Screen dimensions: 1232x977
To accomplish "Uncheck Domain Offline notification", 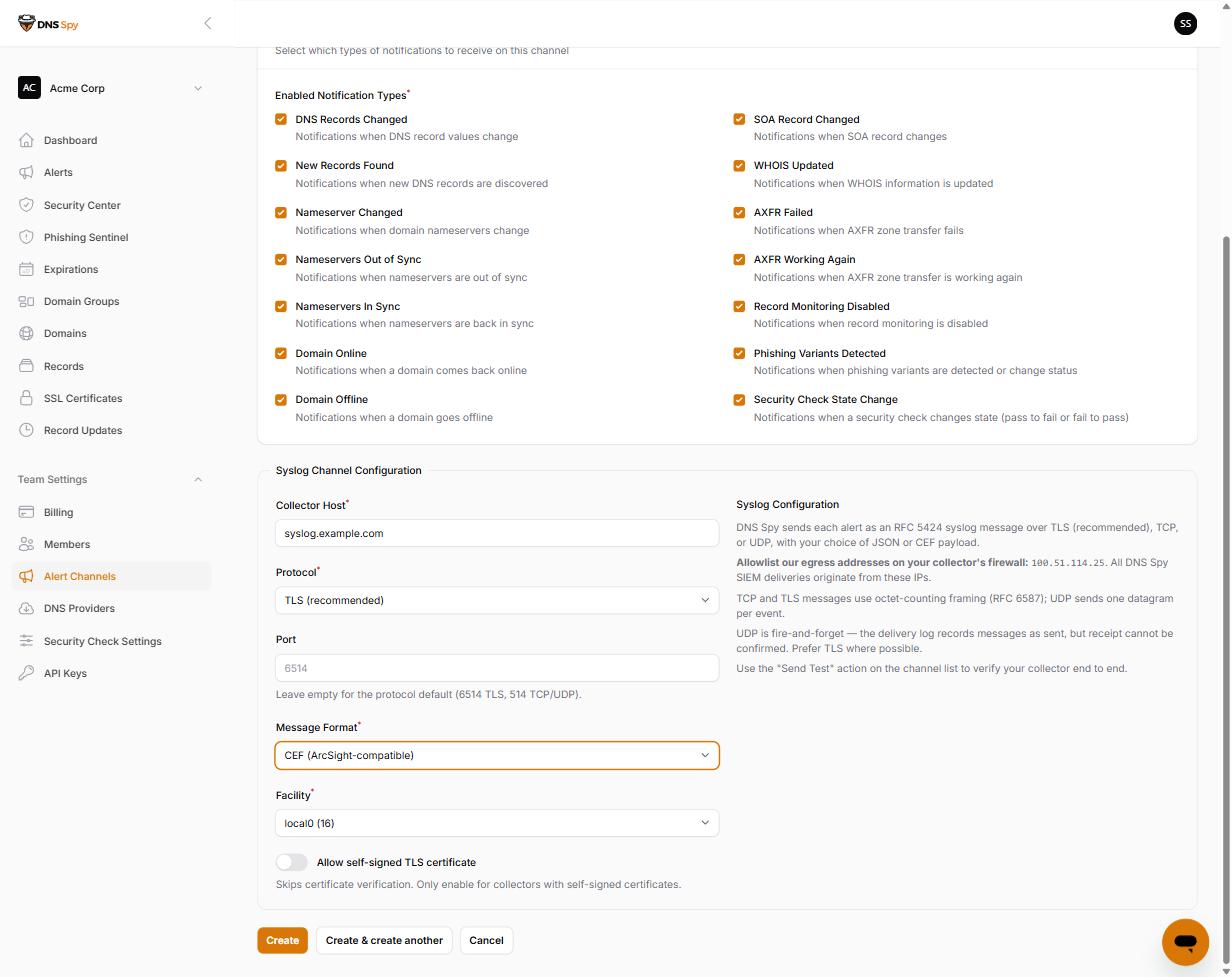I will point(281,399).
